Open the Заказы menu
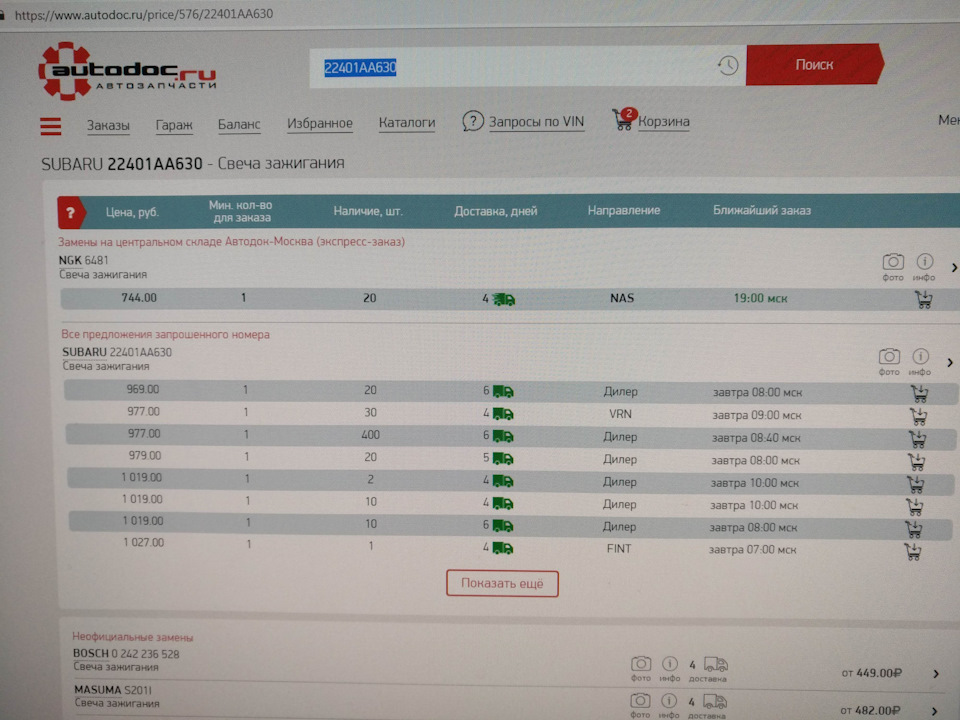Image resolution: width=960 pixels, height=720 pixels. point(108,126)
